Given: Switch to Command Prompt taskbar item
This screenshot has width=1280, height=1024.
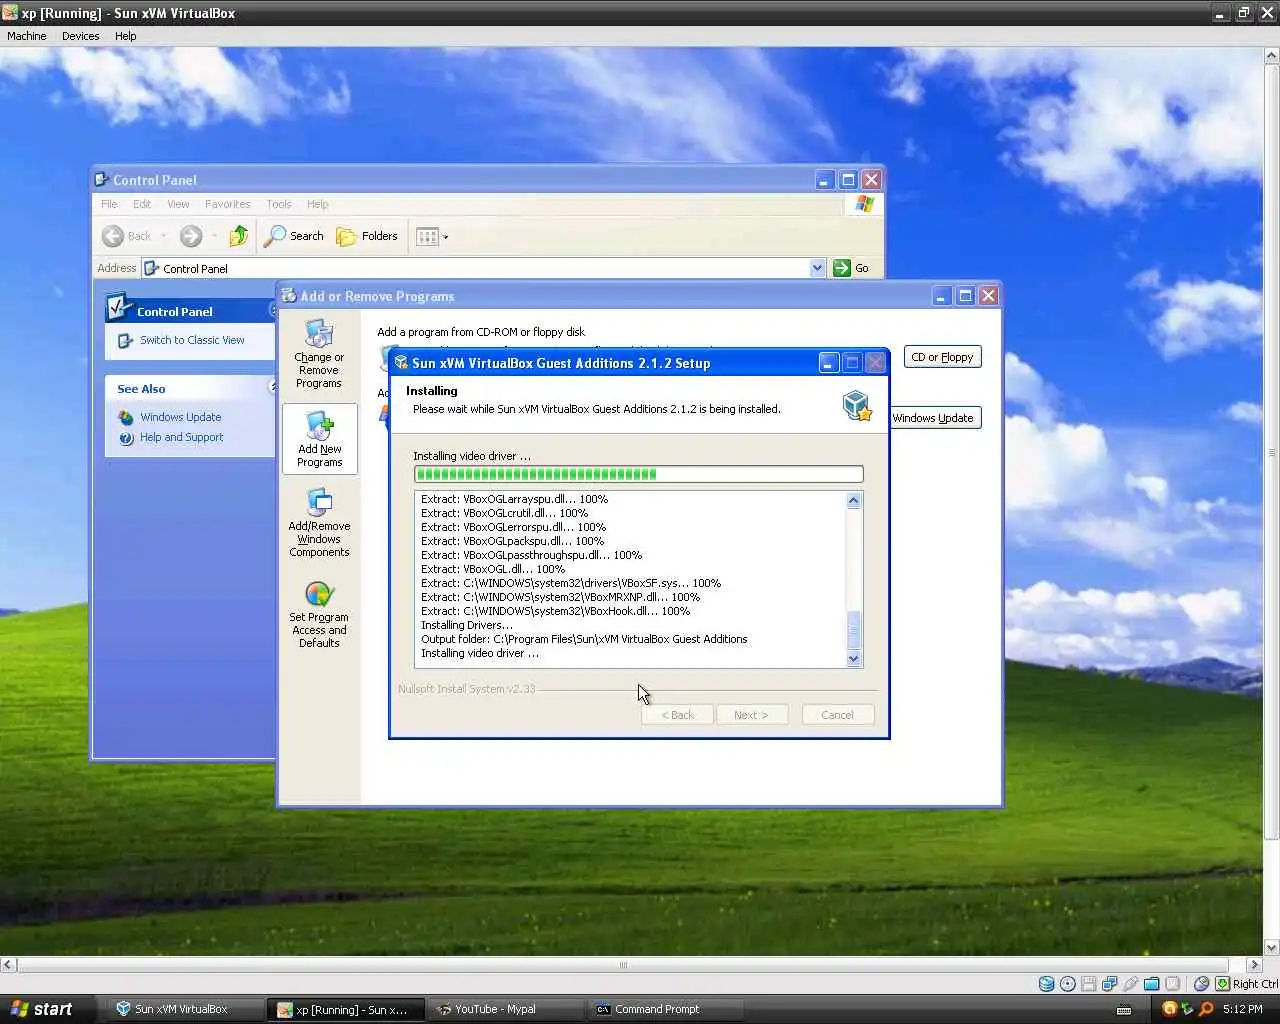Looking at the screenshot, I should click(666, 1009).
